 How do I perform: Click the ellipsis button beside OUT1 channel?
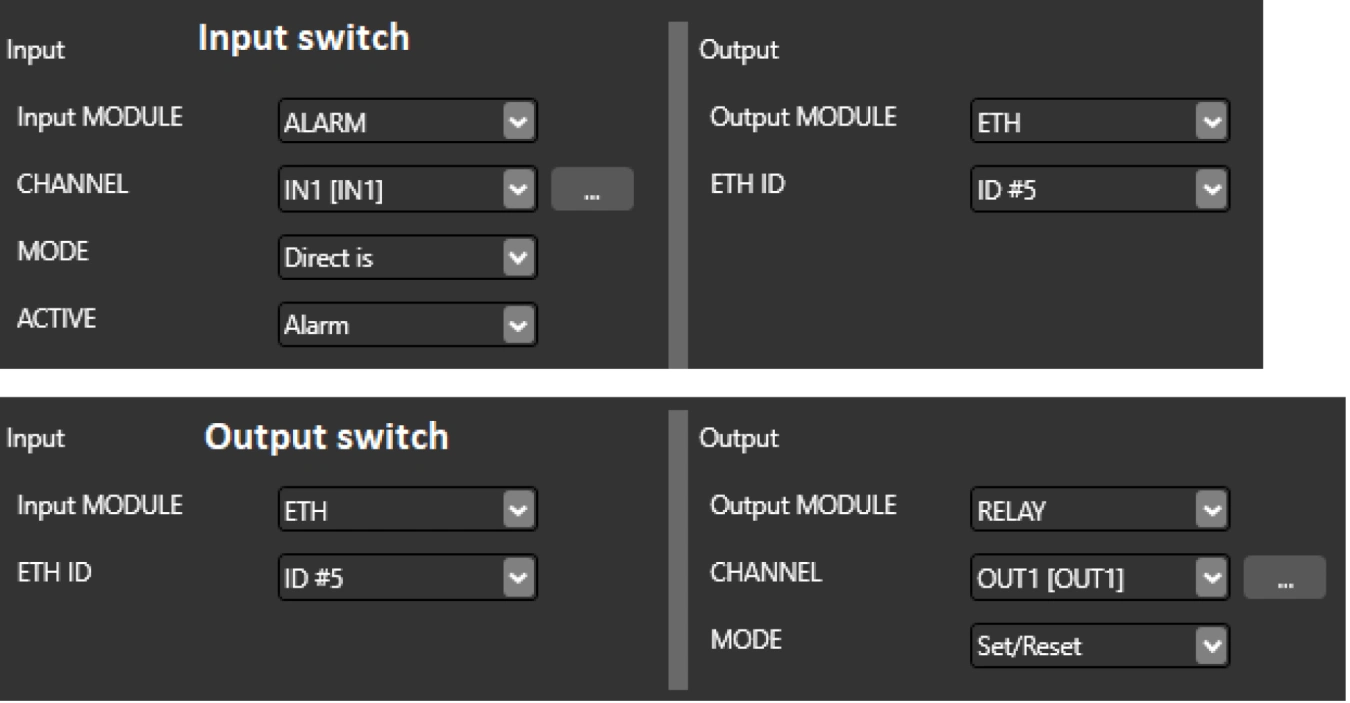pyautogui.click(x=1285, y=578)
